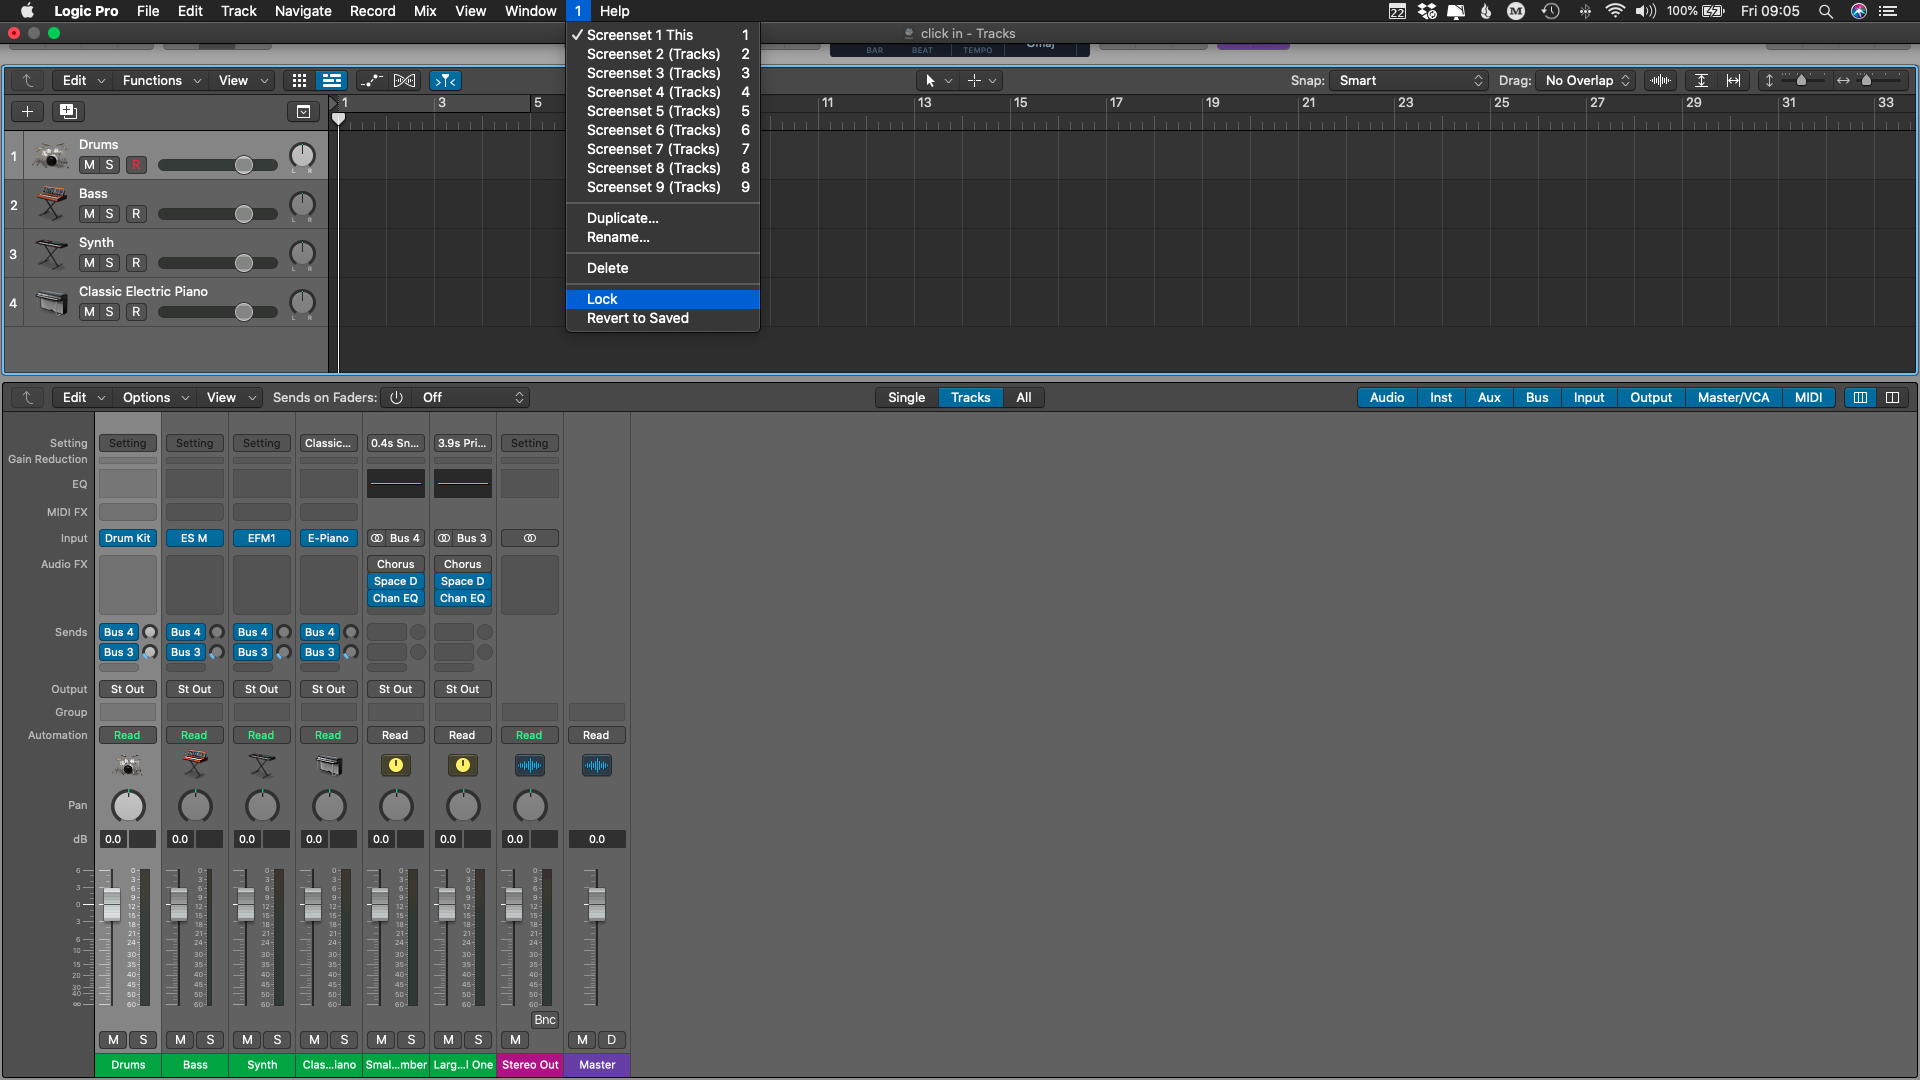
Task: Click the Master strip waveform icon
Action: [597, 765]
